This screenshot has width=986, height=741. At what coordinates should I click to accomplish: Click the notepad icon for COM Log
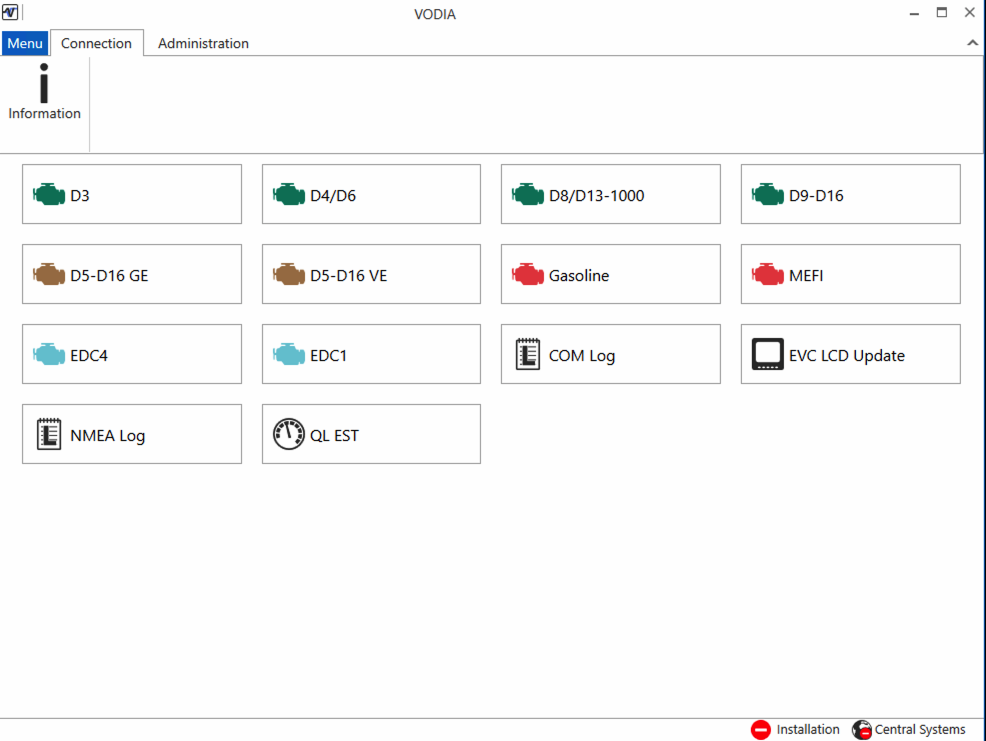528,354
